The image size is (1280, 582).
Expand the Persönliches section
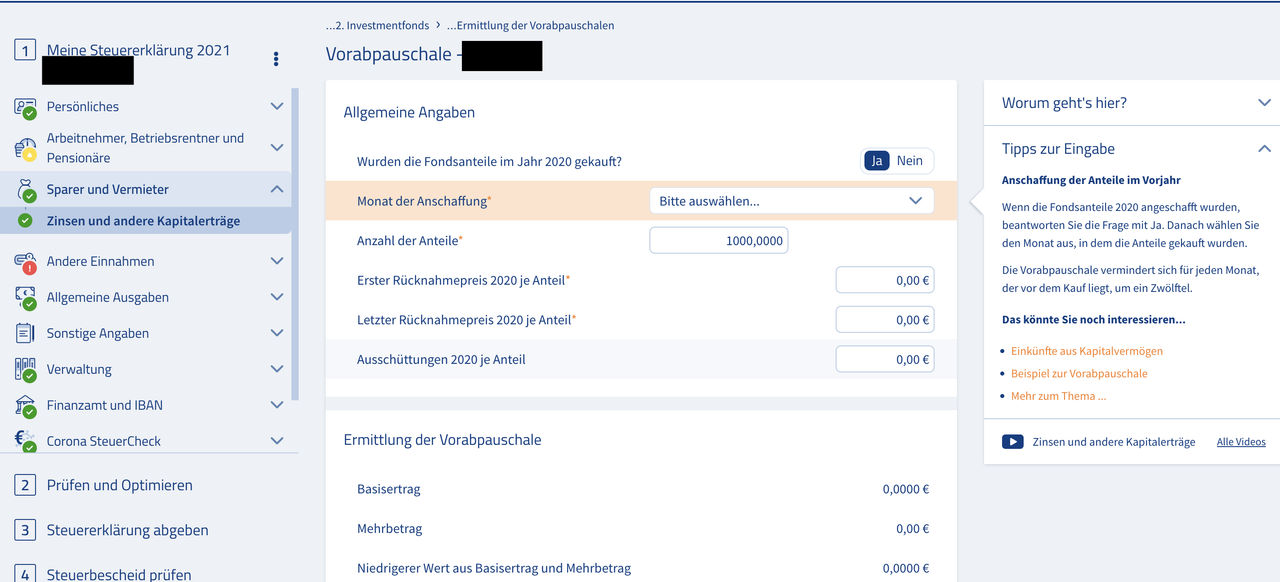[x=277, y=106]
